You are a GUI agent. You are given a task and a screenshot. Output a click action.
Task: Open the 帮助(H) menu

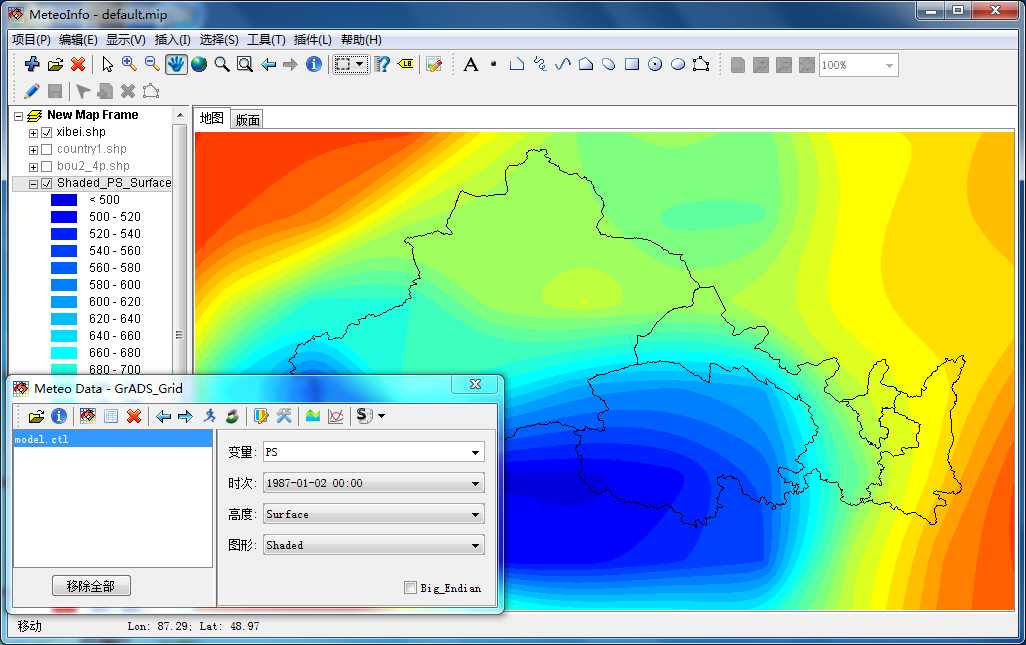point(361,40)
